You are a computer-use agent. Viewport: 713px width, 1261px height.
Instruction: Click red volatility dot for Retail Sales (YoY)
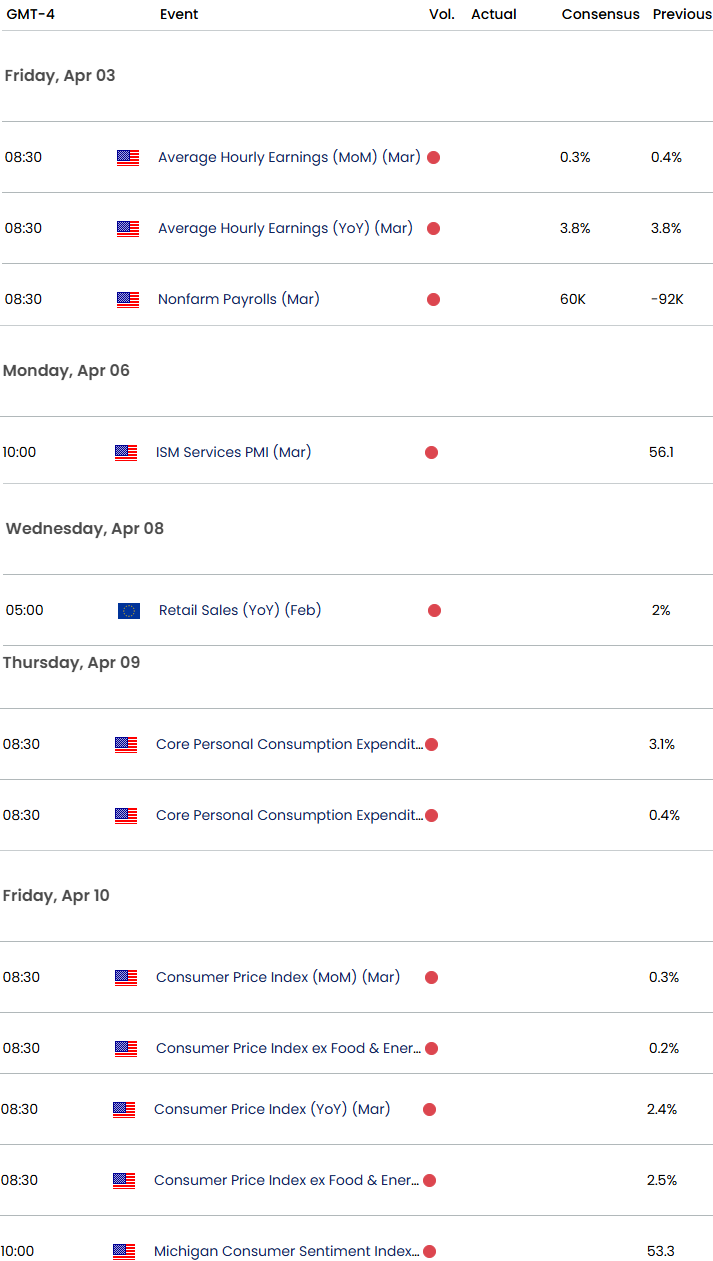pyautogui.click(x=434, y=610)
